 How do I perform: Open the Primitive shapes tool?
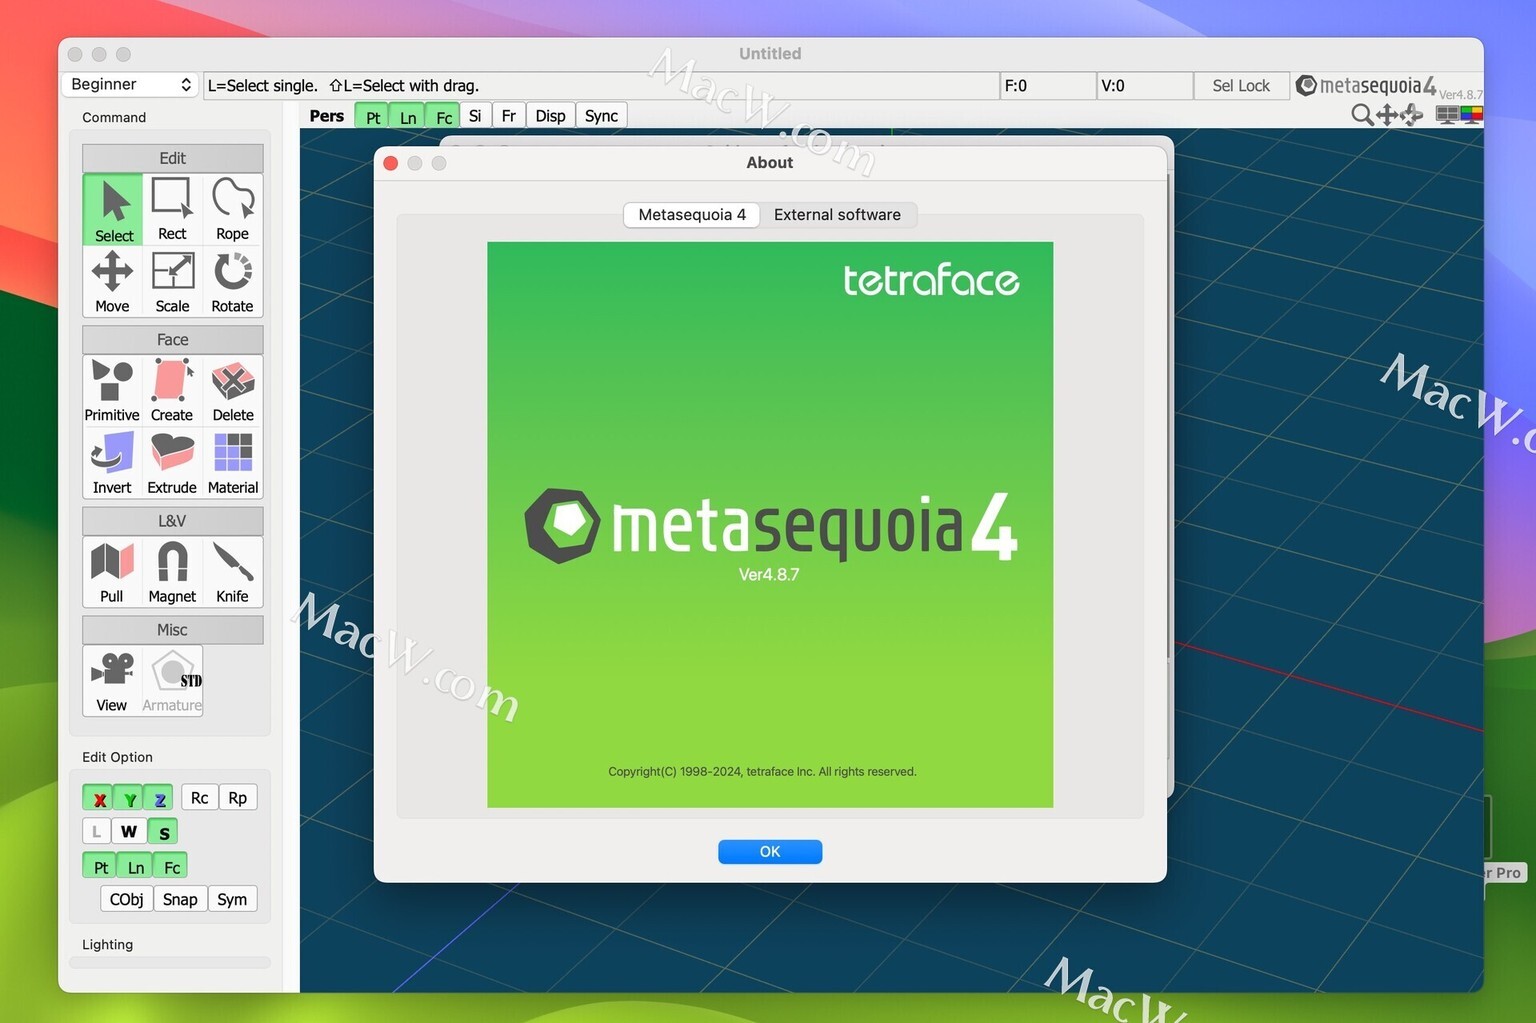point(112,391)
